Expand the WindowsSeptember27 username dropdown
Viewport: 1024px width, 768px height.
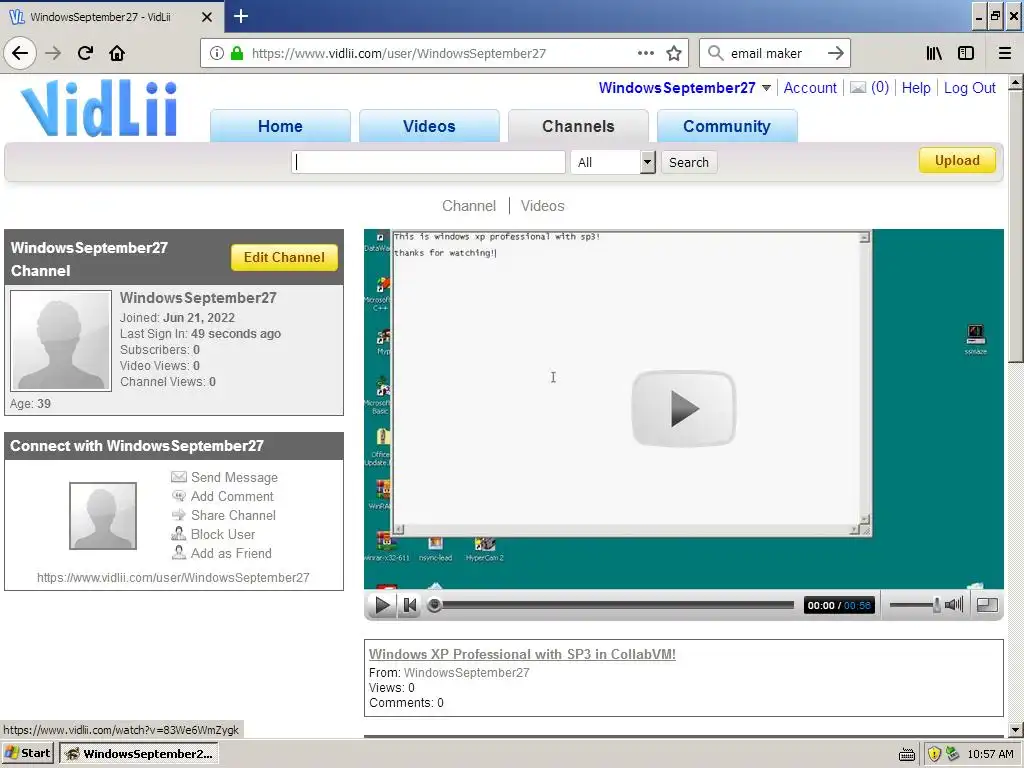766,88
